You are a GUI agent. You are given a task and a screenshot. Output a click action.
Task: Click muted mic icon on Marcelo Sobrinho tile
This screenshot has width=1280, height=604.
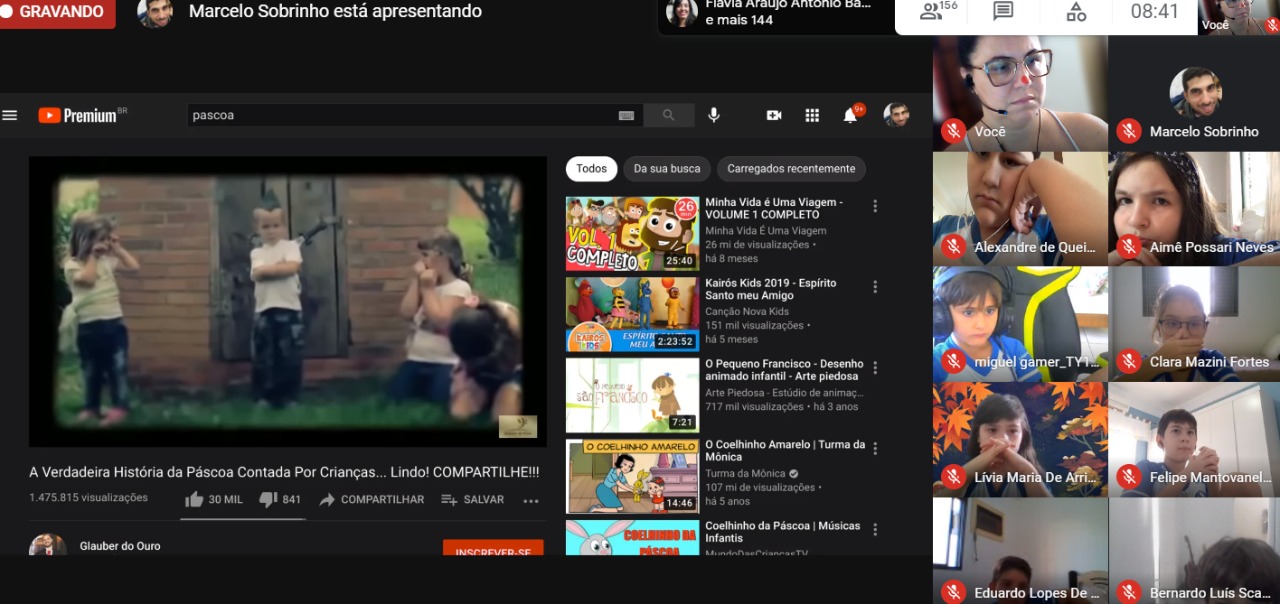point(1129,131)
